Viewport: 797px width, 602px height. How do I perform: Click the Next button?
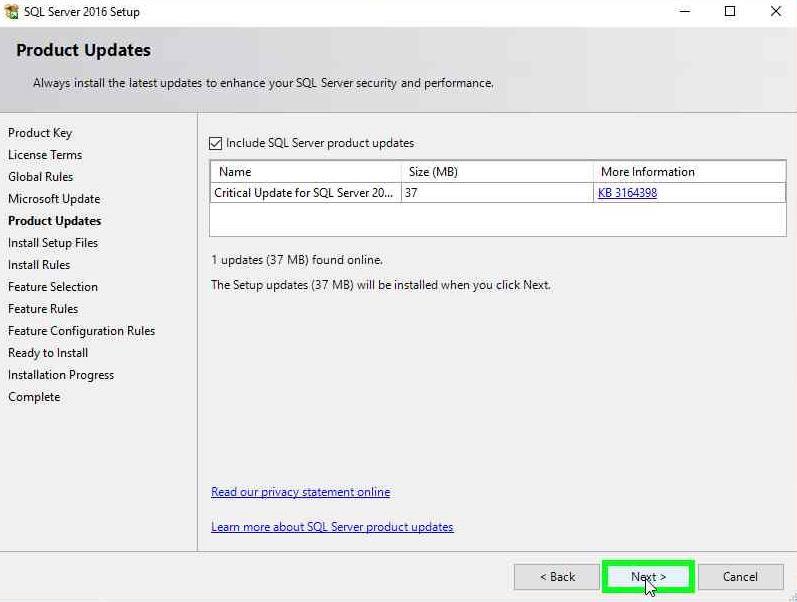pos(648,577)
